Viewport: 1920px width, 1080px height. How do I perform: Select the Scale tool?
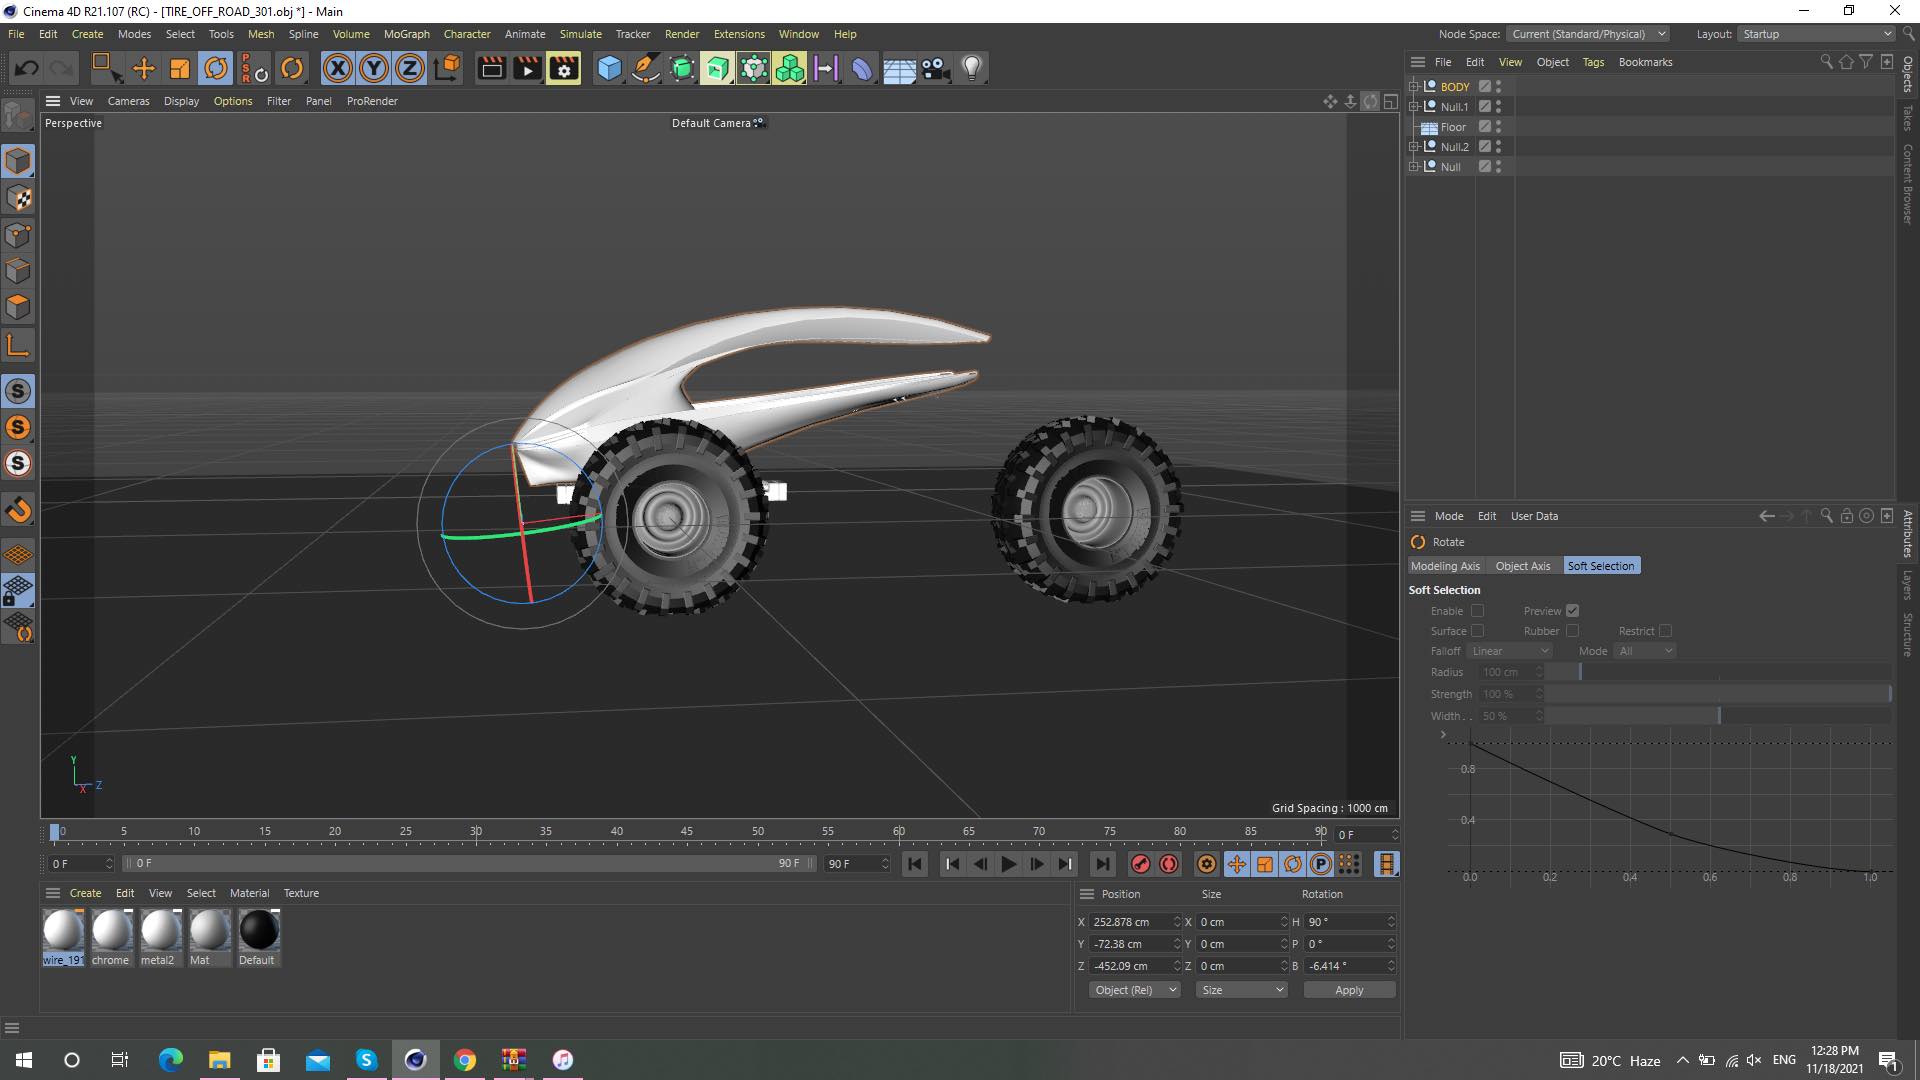[180, 68]
